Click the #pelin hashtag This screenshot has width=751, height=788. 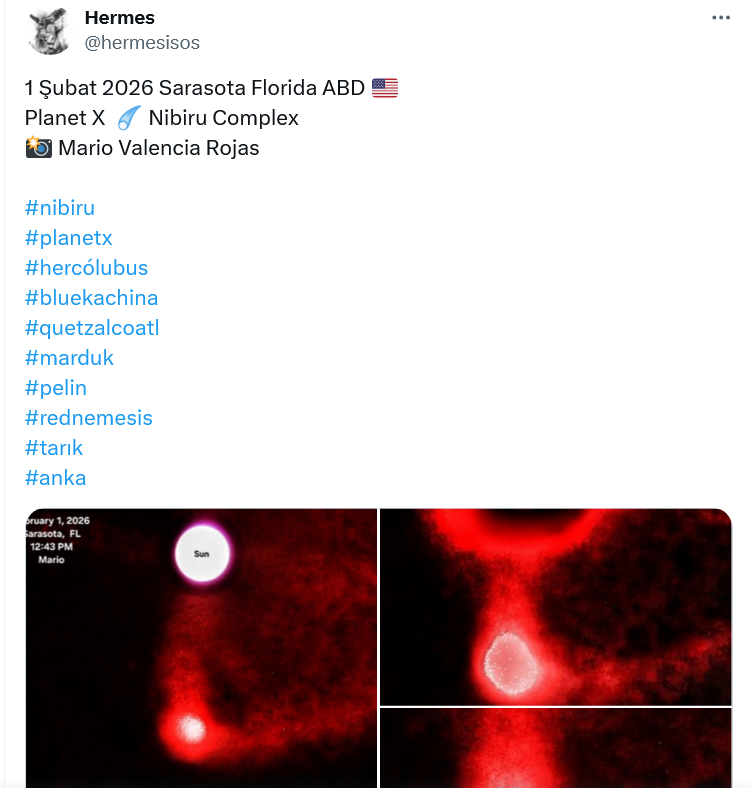[x=56, y=388]
